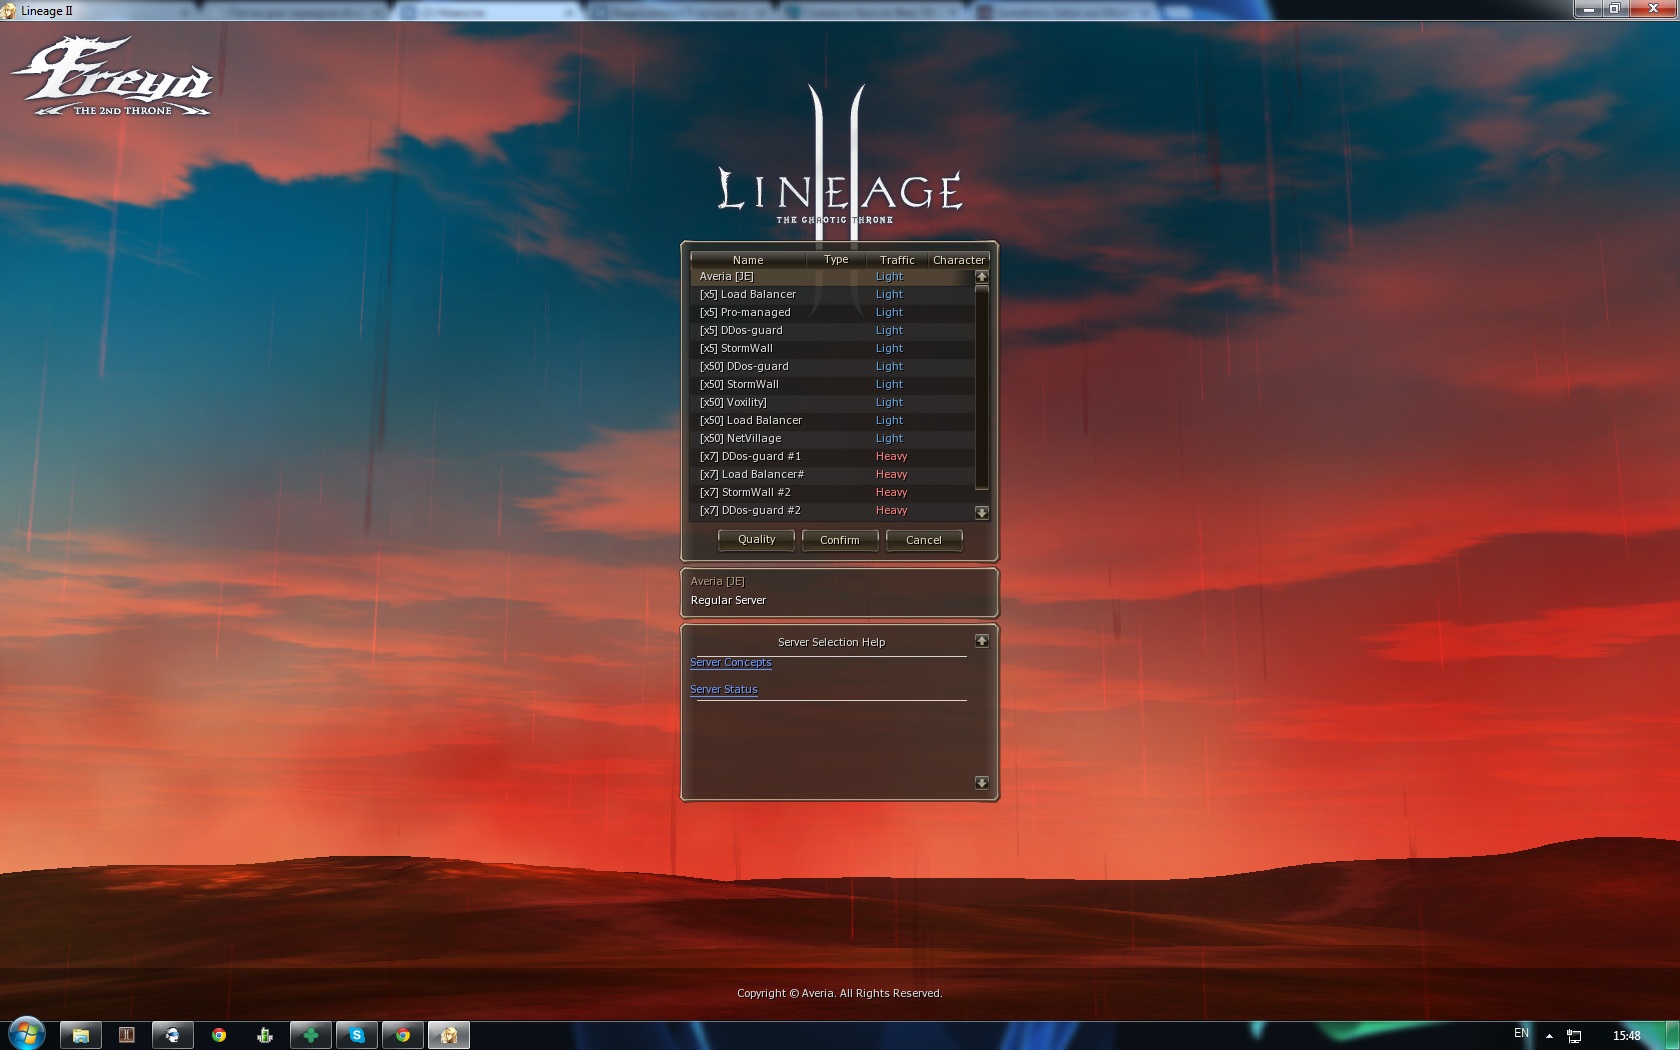Click the green clover taskbar icon
The image size is (1680, 1050).
(311, 1035)
